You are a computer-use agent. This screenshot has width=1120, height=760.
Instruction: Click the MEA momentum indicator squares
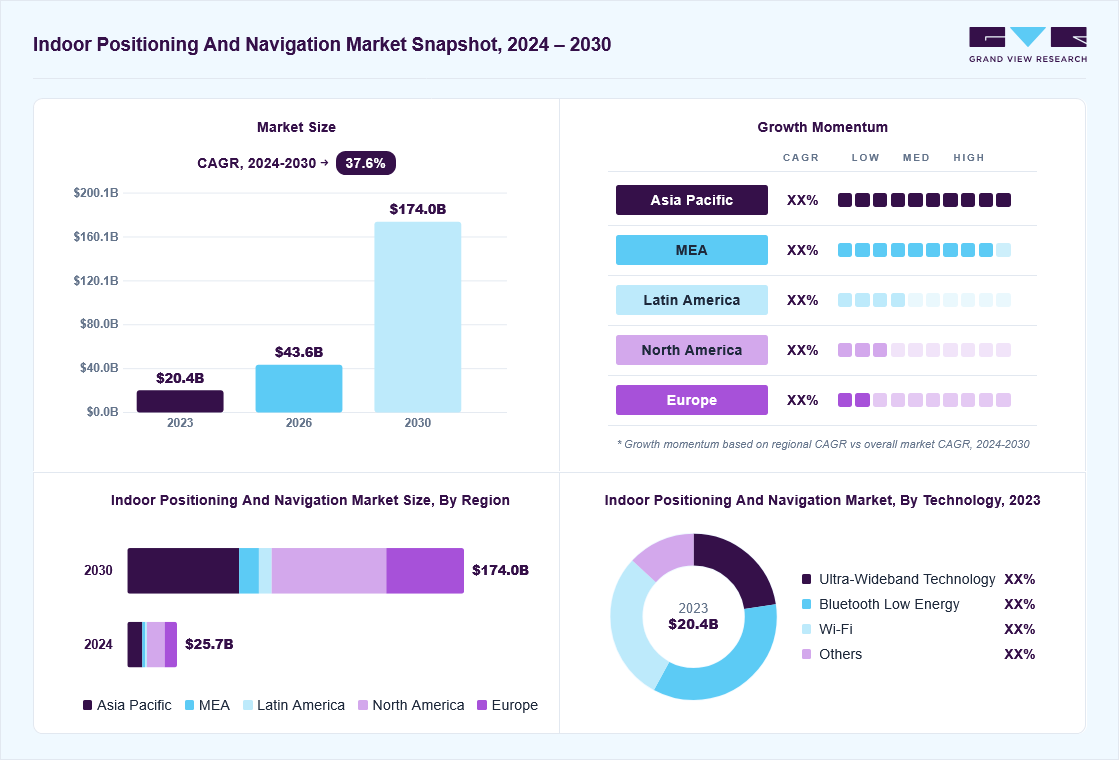924,250
